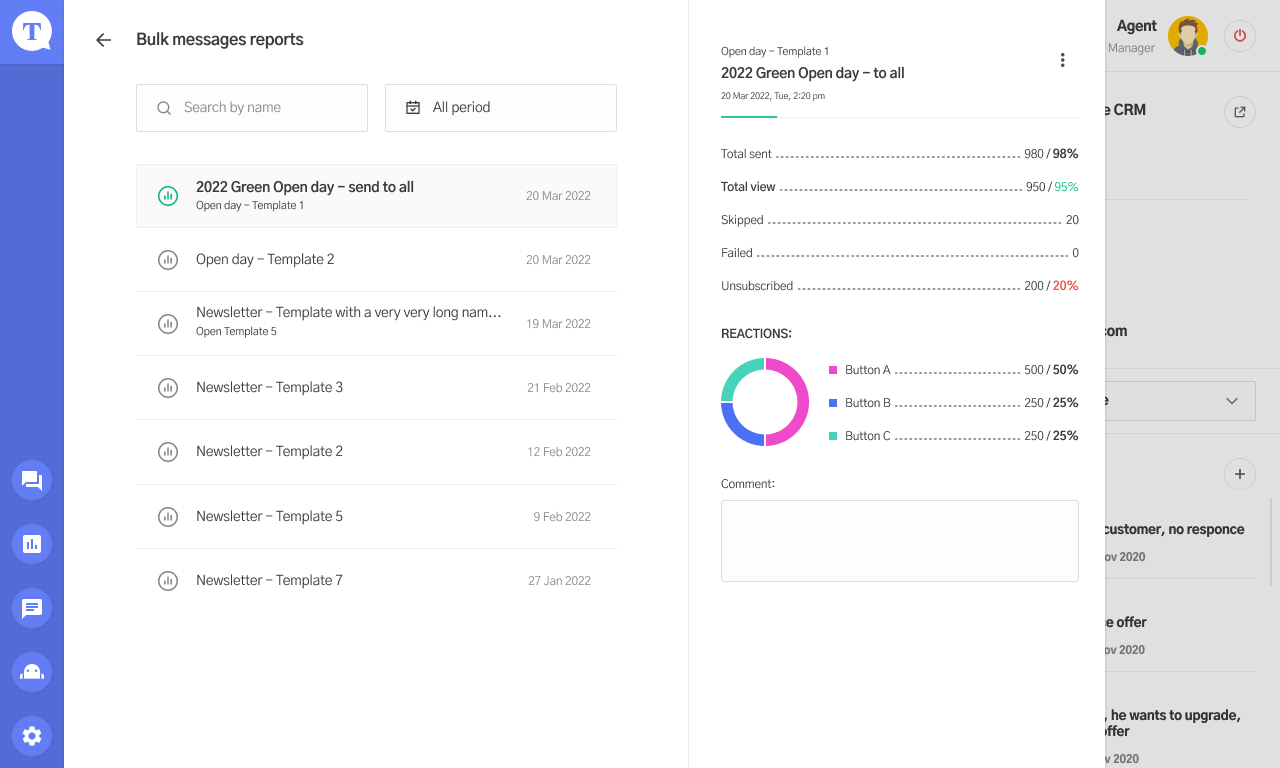Click chart icon of Newsletter – Template 7
Viewport: 1280px width, 768px height.
(168, 581)
